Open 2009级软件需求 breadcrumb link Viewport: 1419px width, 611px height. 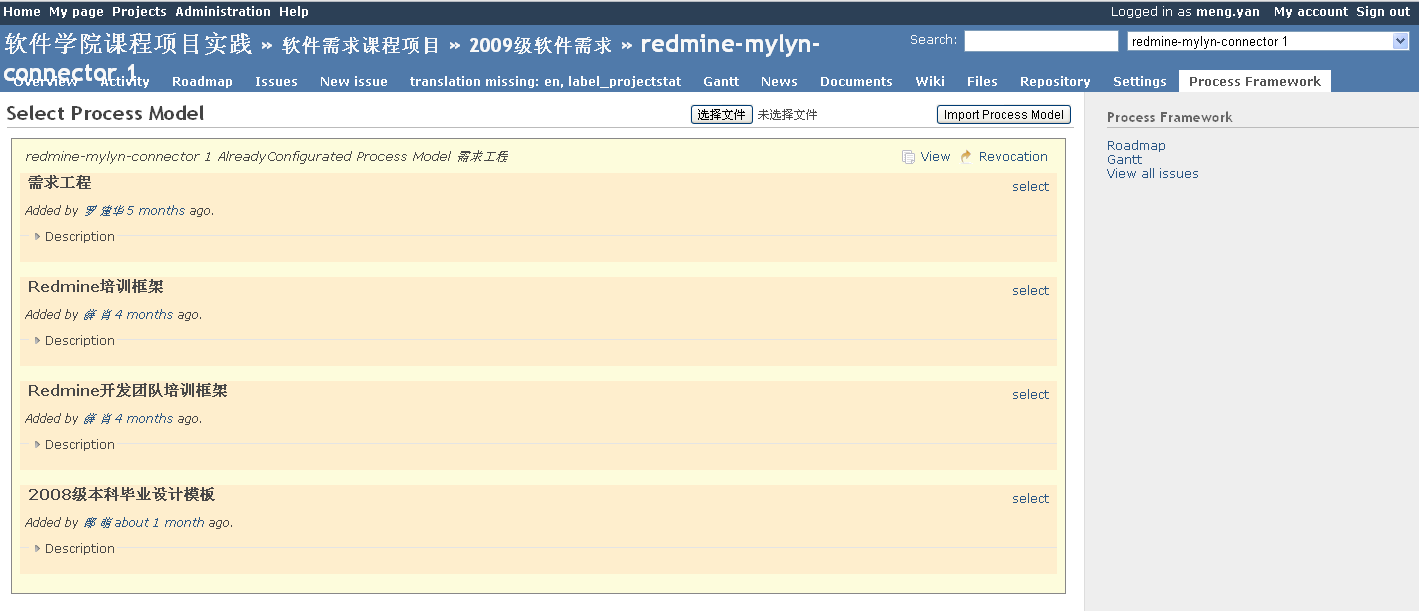(x=540, y=46)
